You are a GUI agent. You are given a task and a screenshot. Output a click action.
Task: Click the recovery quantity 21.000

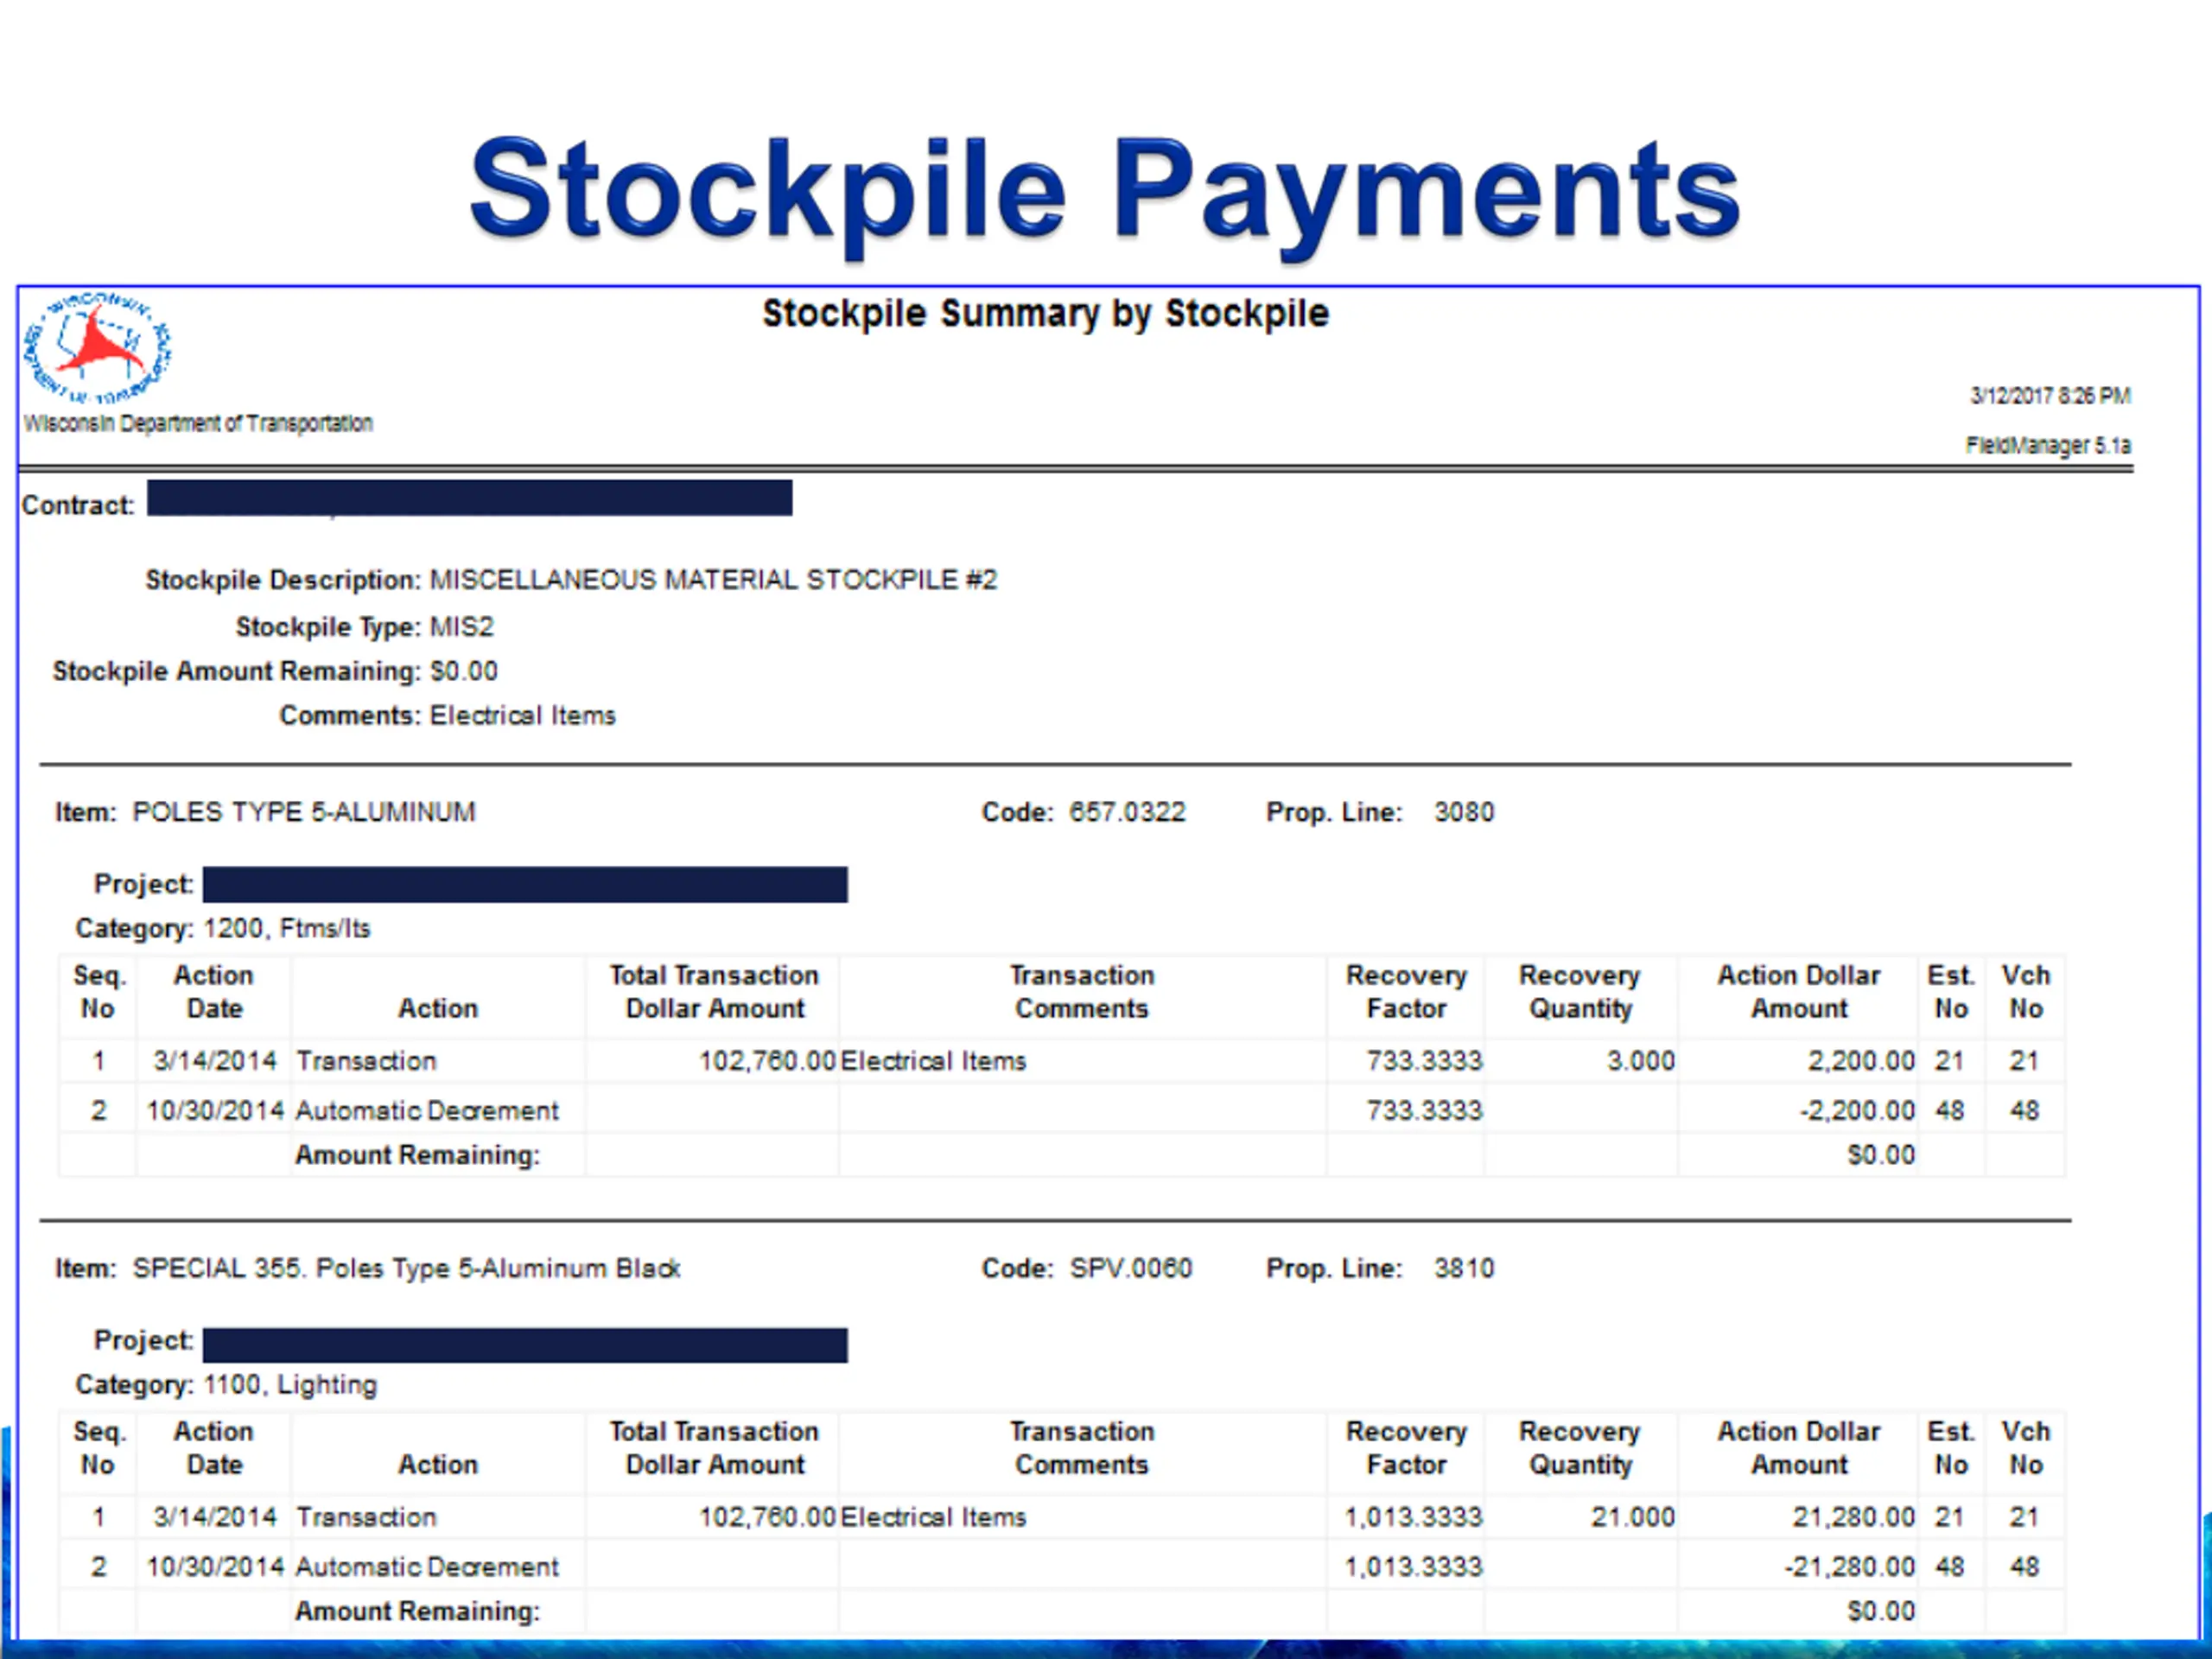pos(1633,1518)
